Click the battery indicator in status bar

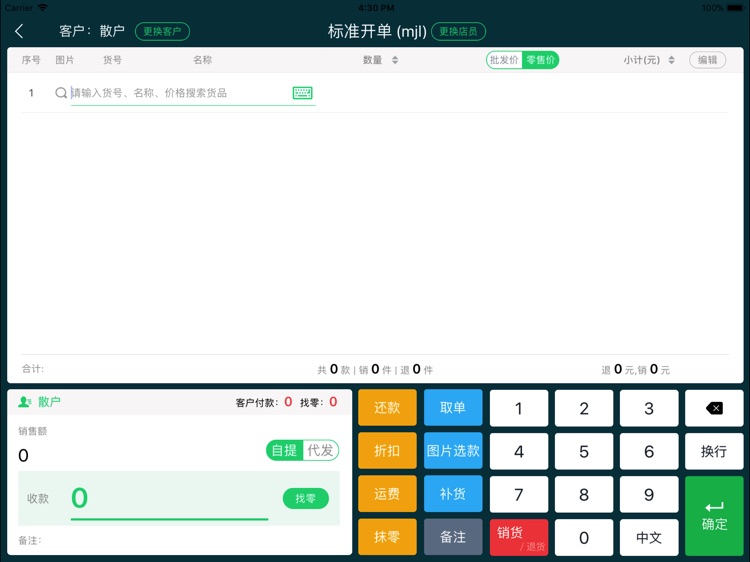736,8
